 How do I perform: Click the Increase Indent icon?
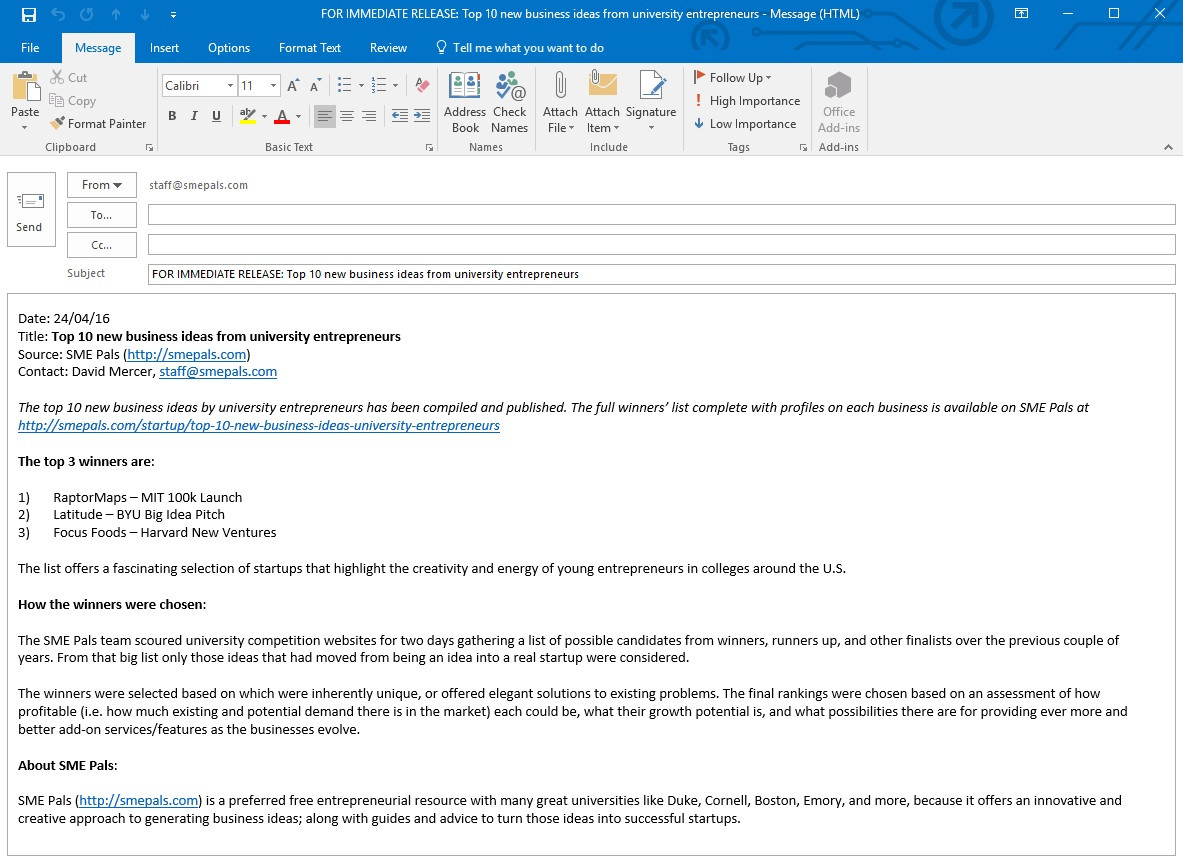422,116
